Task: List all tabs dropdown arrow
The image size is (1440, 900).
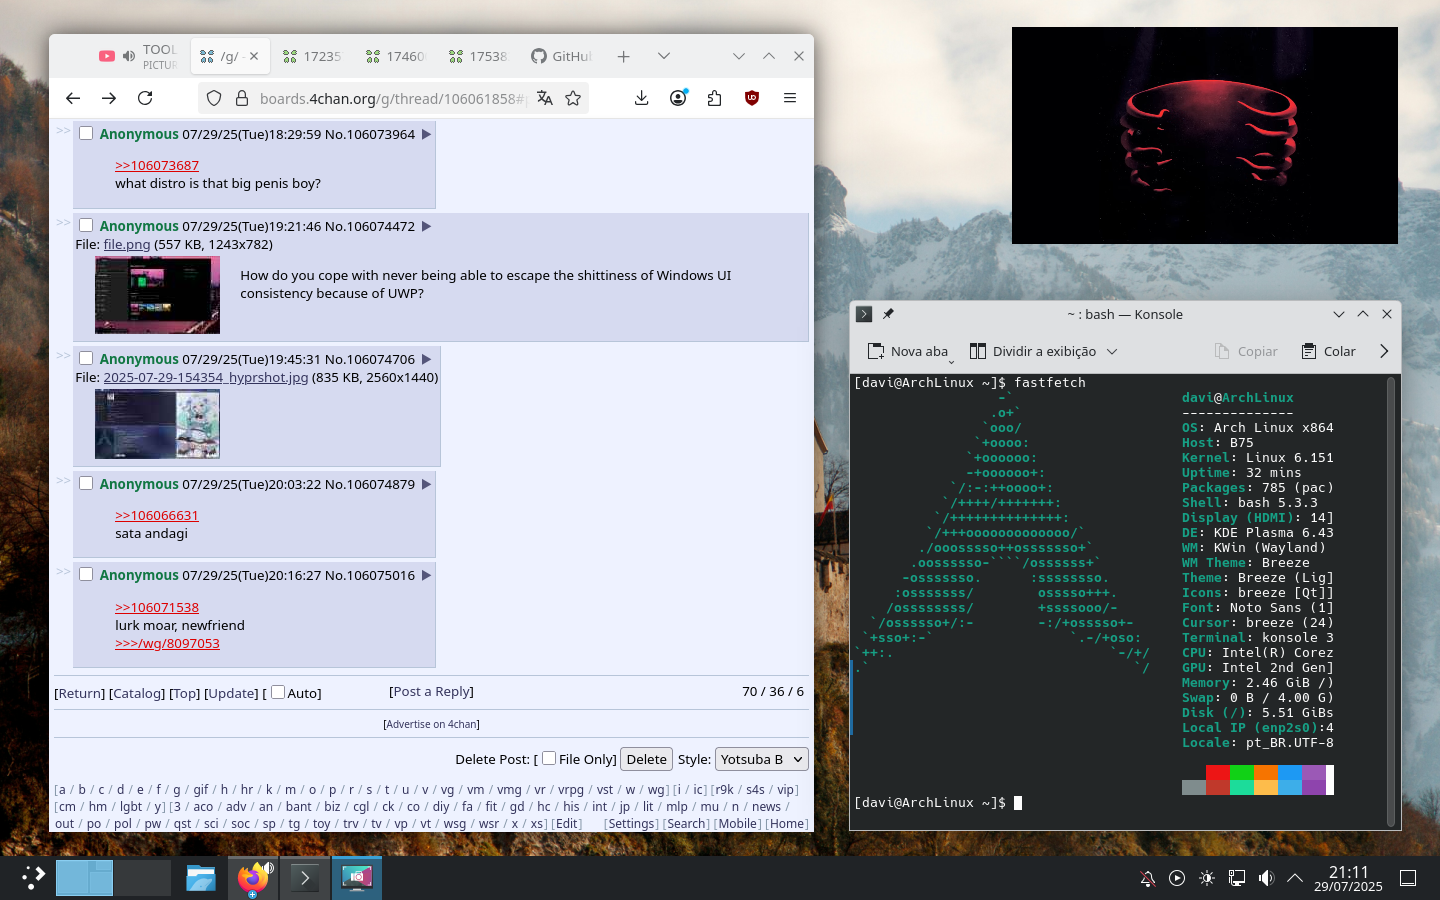Action: 664,56
